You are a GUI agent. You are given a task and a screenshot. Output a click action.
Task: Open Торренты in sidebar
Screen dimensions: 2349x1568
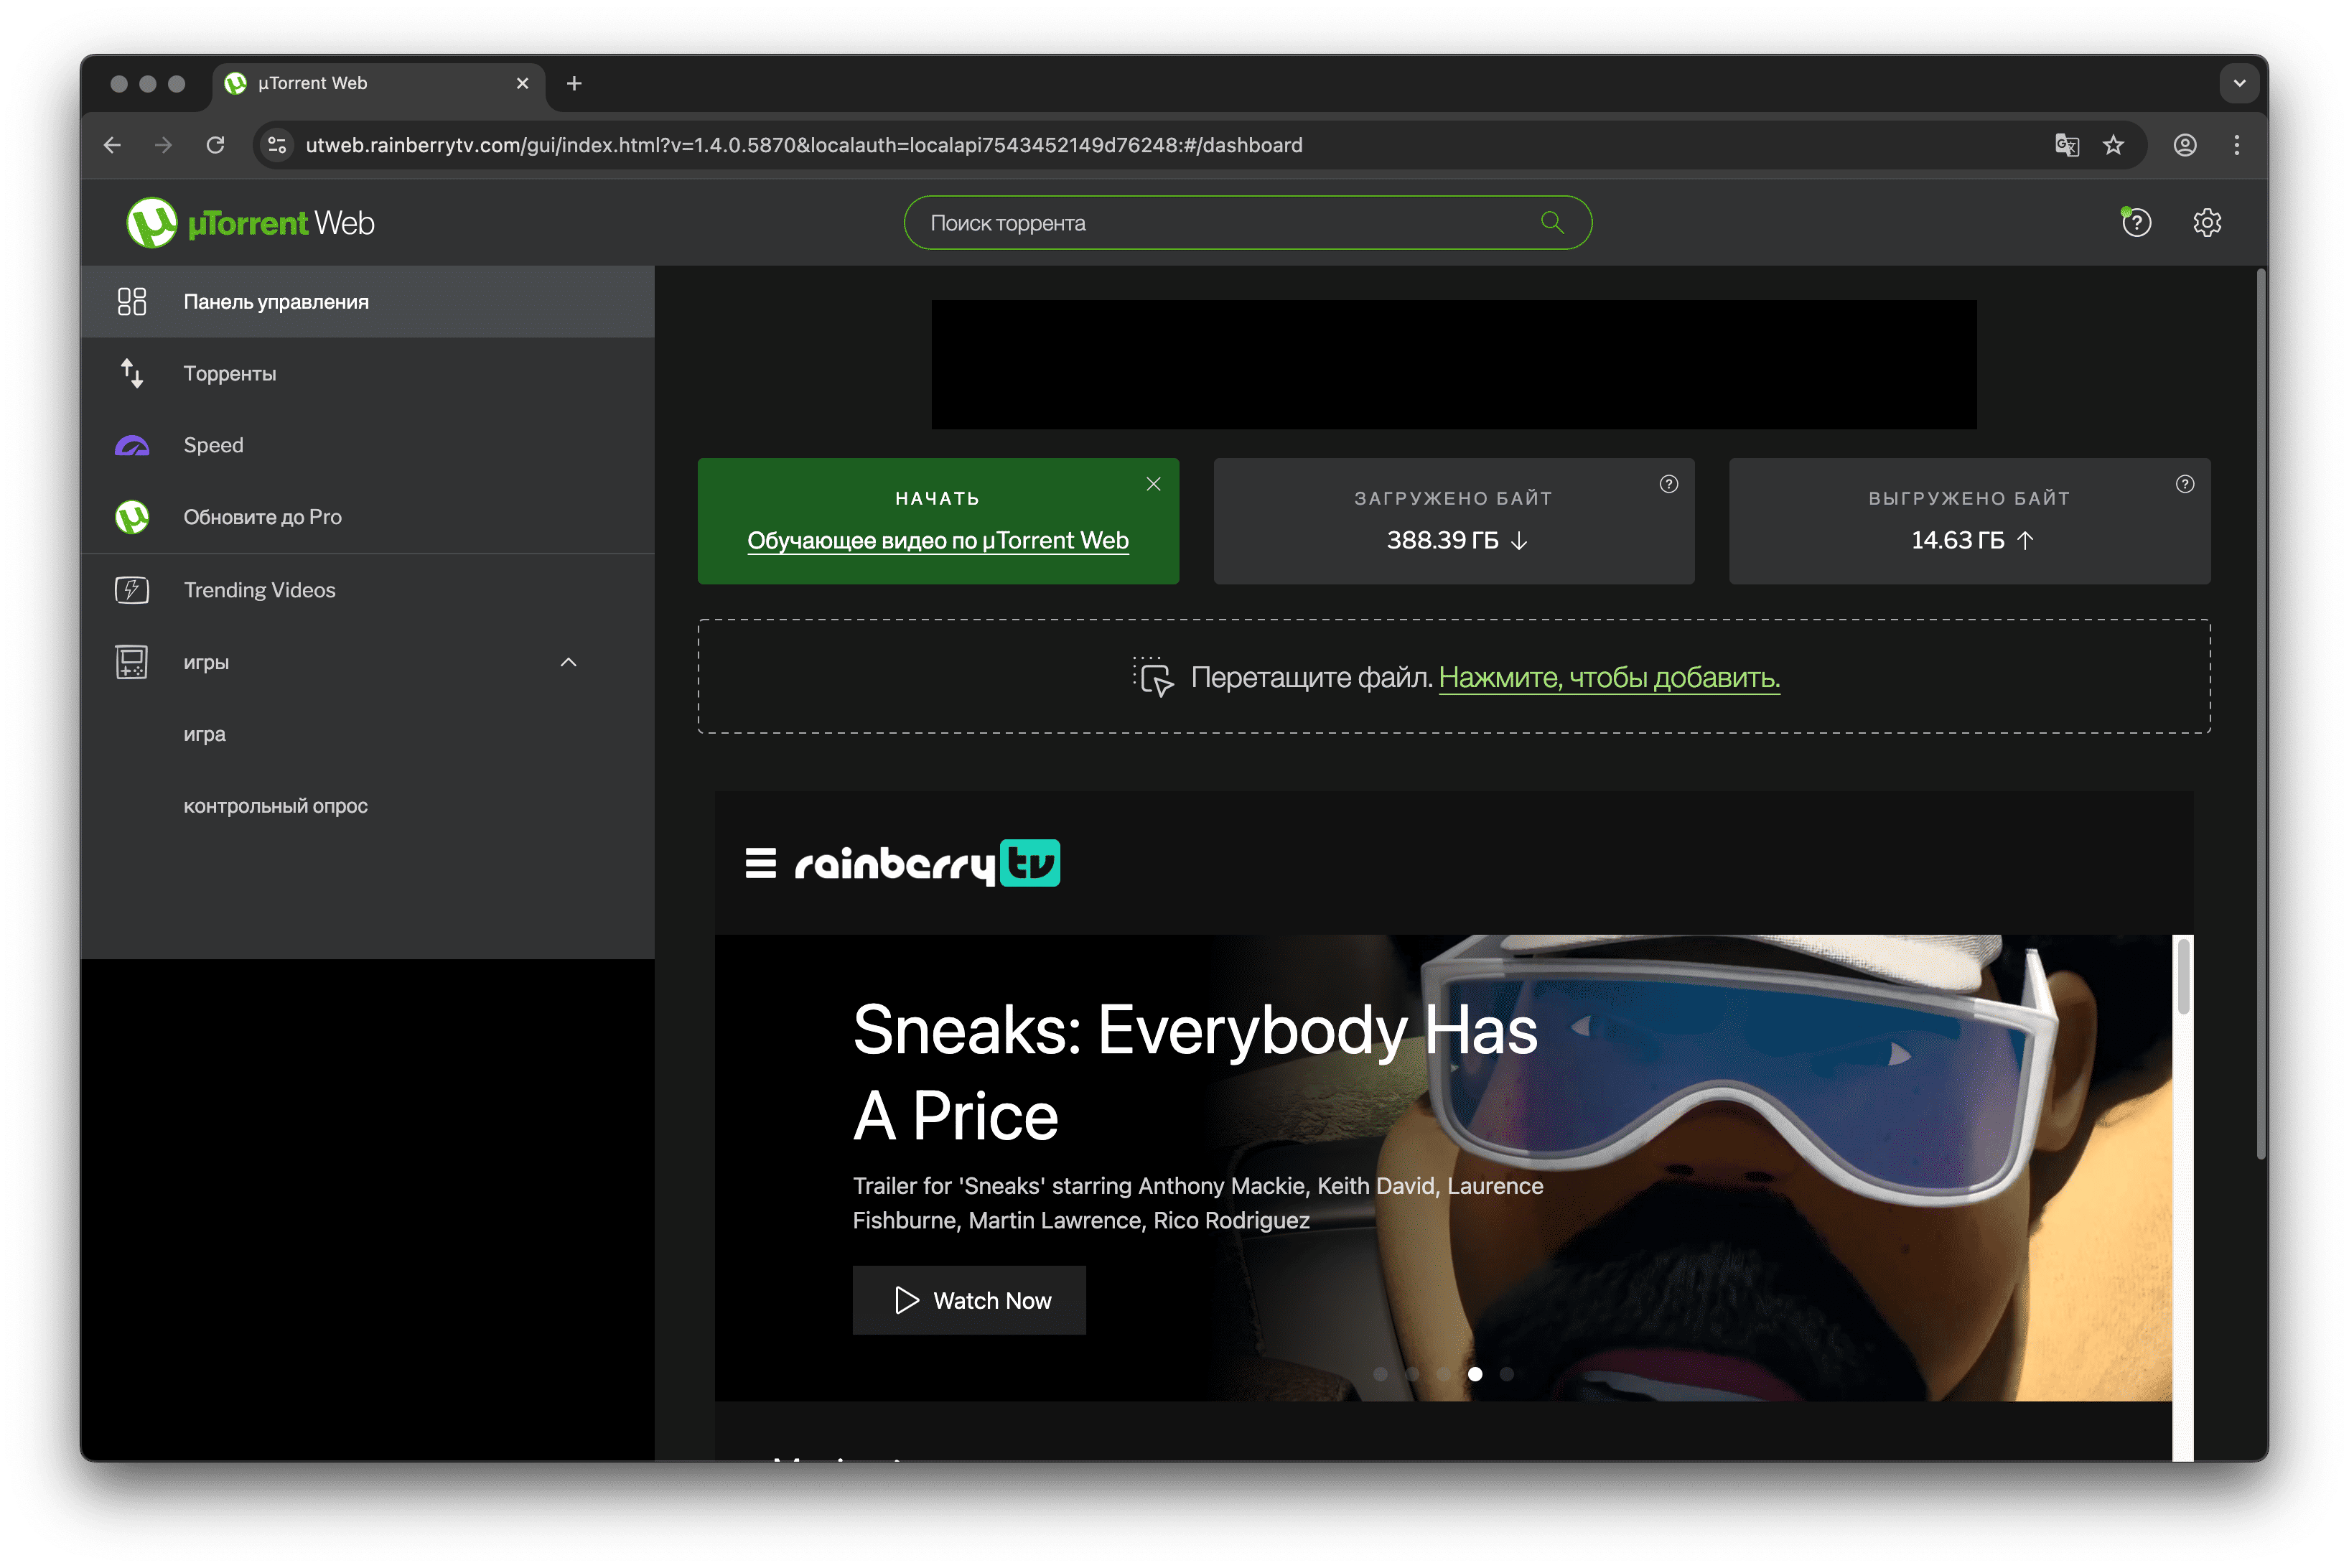(367, 373)
